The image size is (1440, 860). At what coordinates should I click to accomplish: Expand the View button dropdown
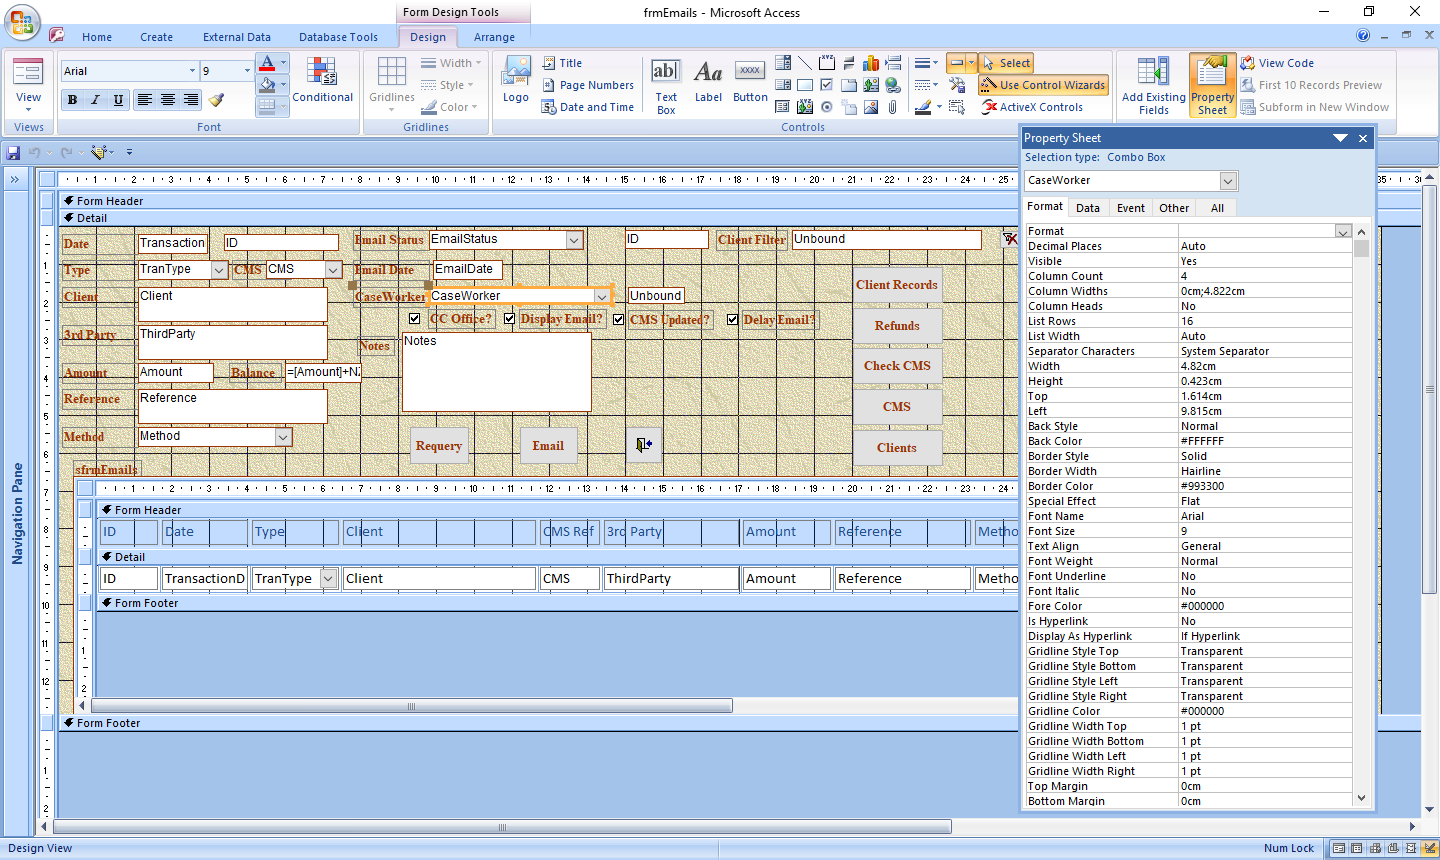coord(28,110)
